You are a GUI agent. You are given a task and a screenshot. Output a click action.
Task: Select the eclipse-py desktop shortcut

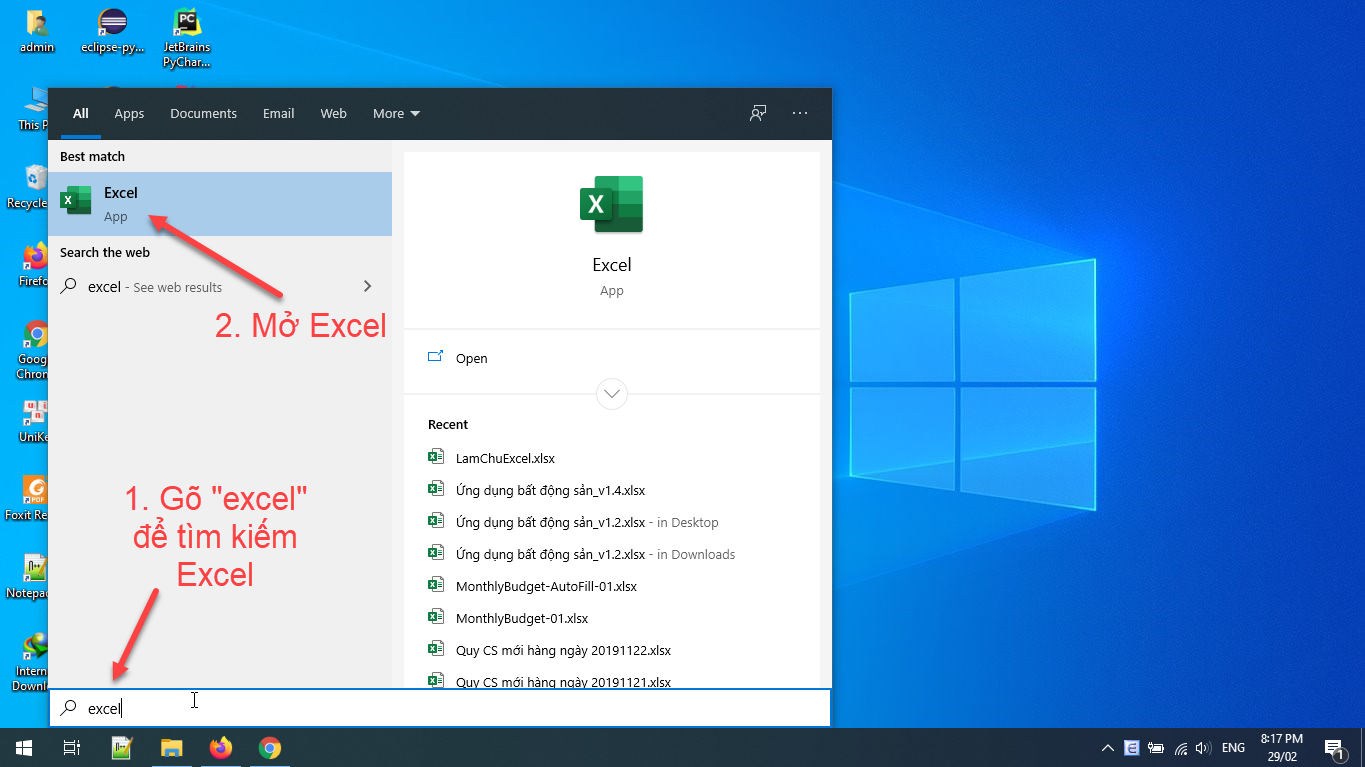pos(112,30)
